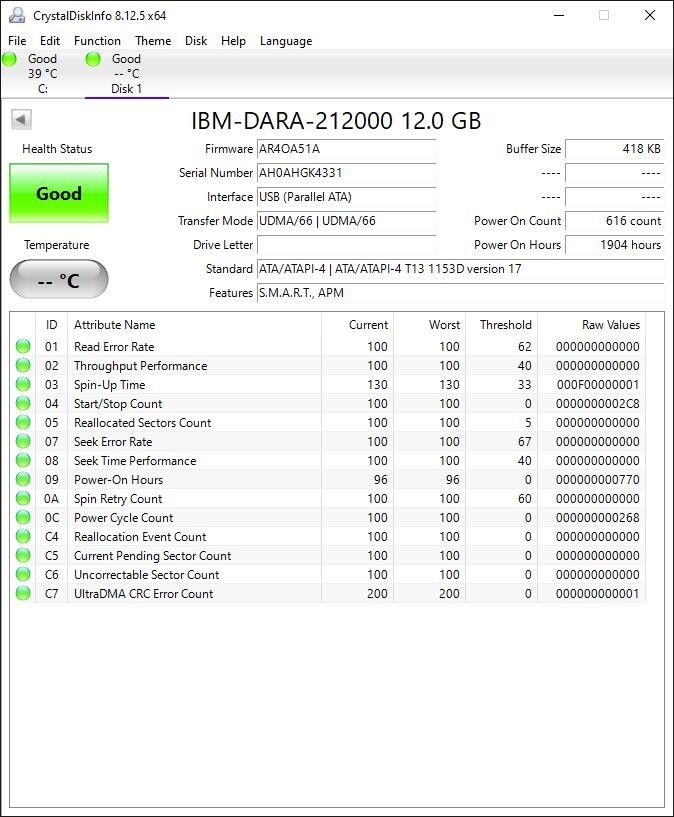Screen dimensions: 674x817
Task: Click status dot of Power-On Hours row
Action: click(23, 479)
